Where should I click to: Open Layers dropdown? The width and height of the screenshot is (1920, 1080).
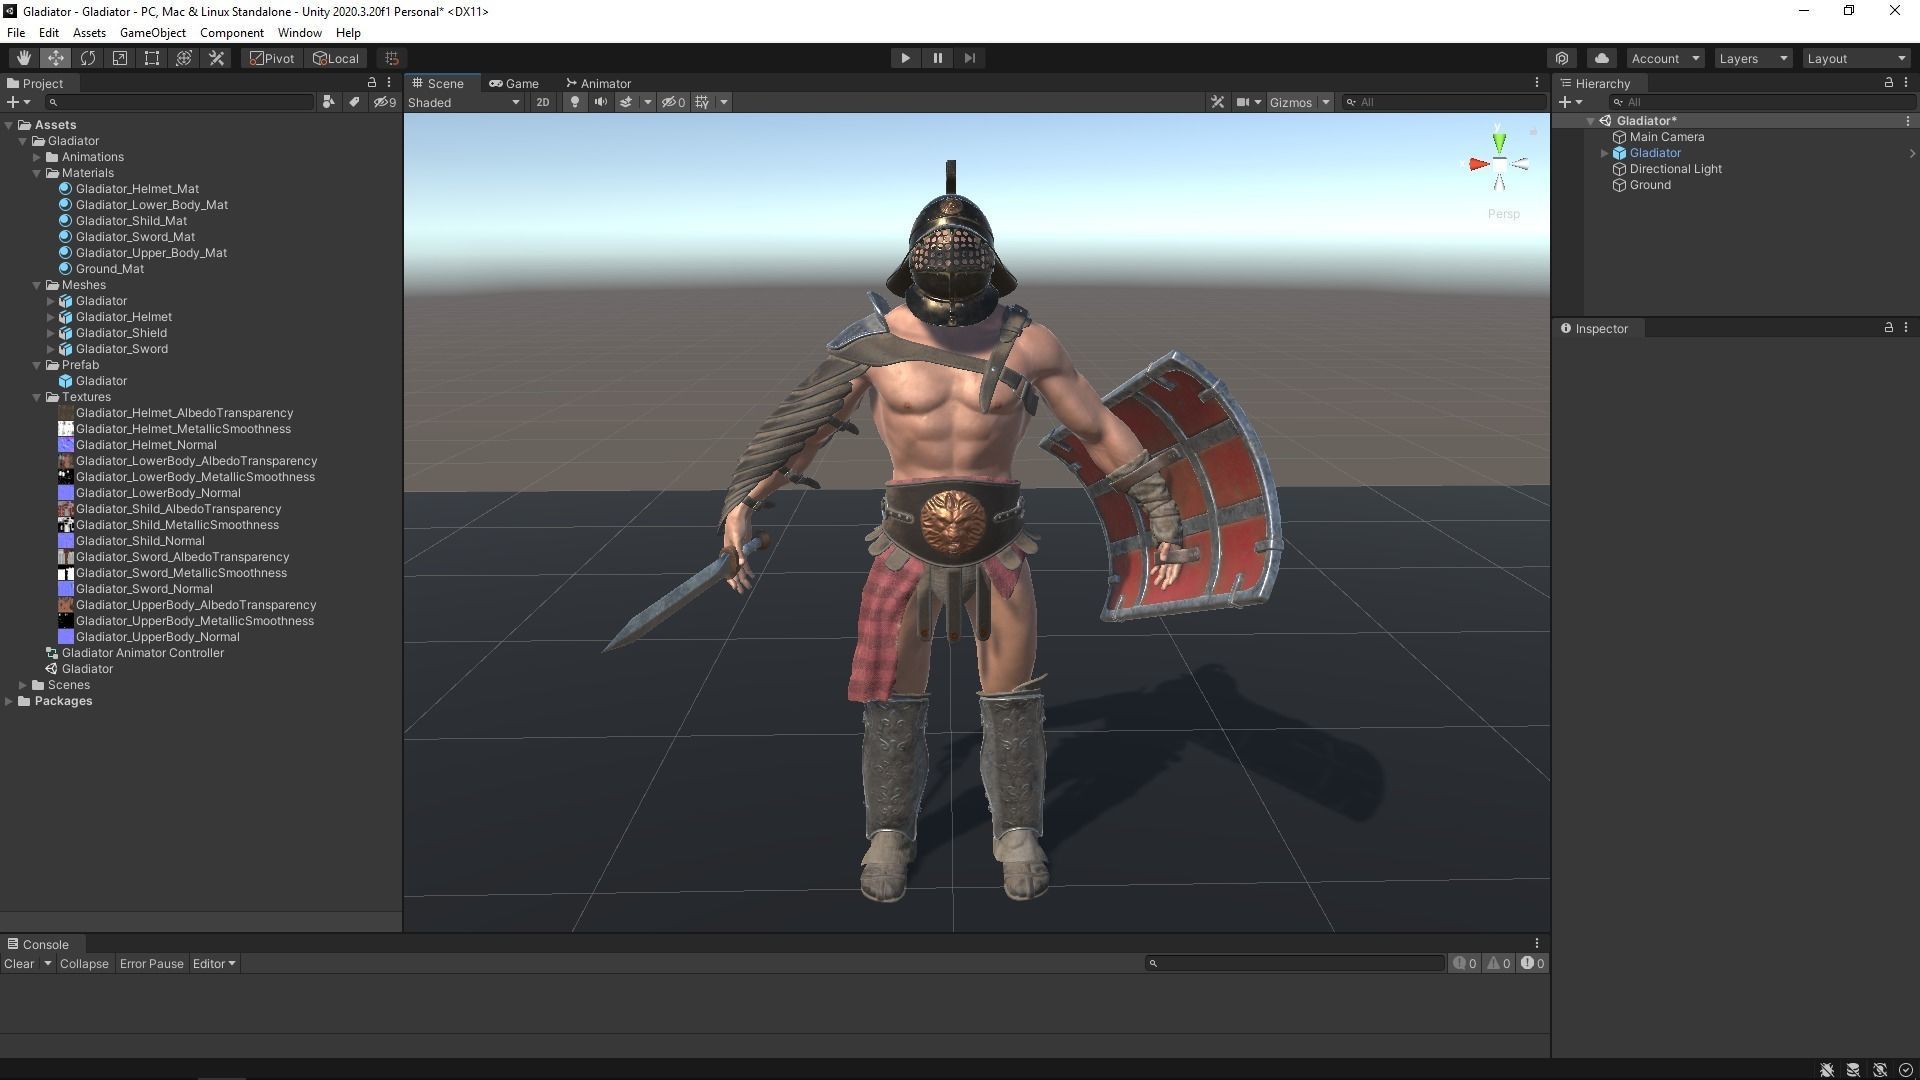point(1753,58)
